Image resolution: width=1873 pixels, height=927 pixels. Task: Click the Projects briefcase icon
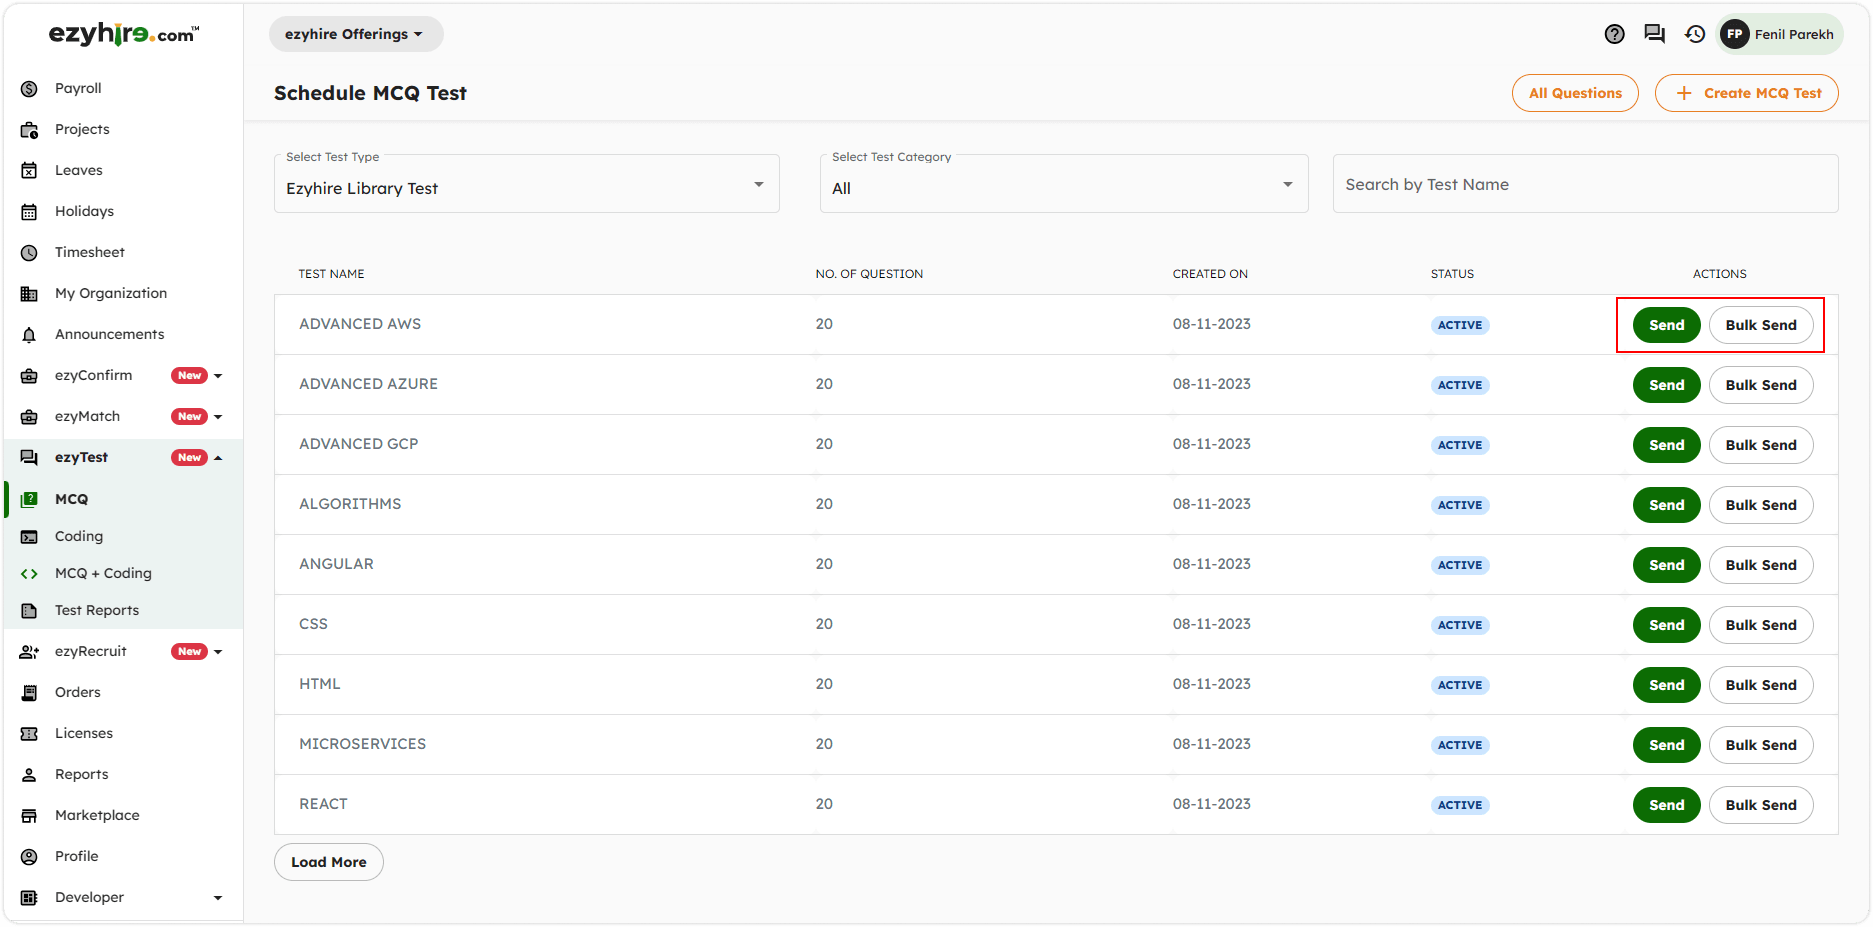point(29,130)
